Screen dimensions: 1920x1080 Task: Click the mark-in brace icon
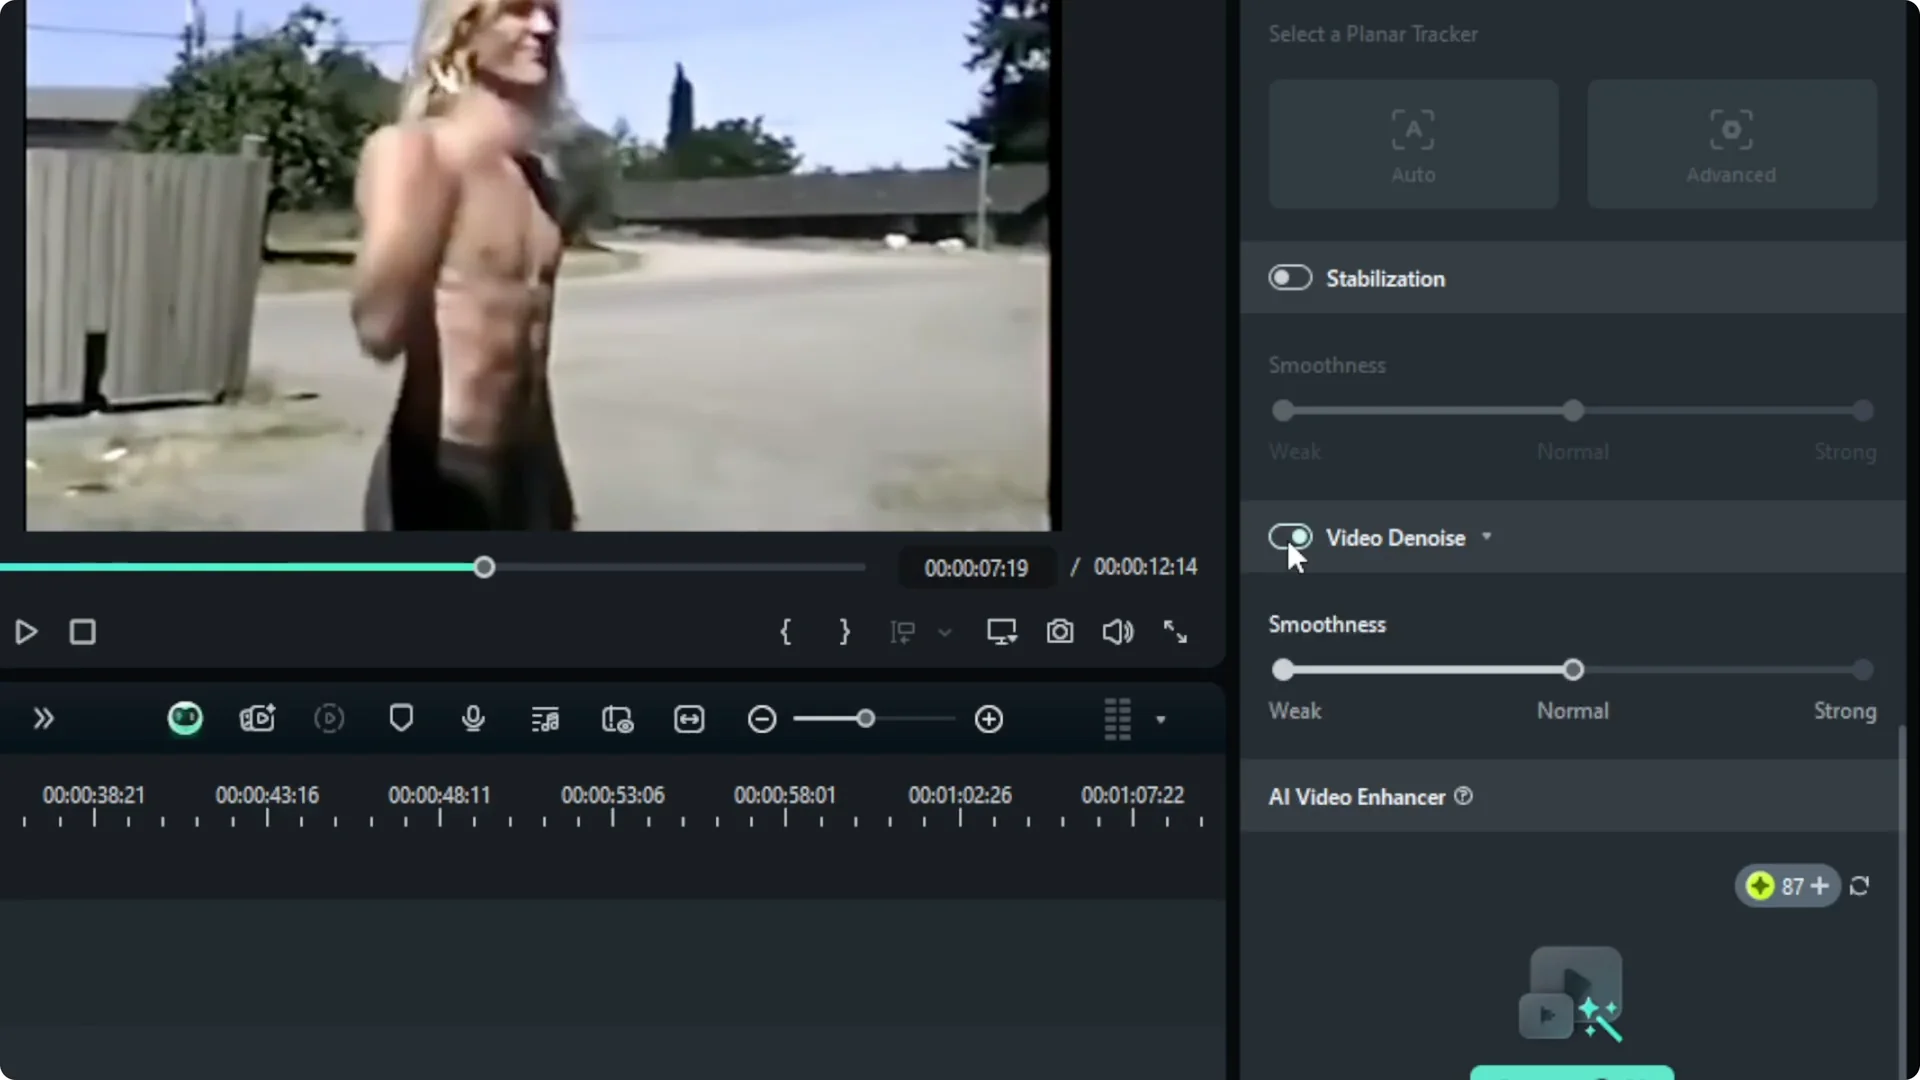[x=787, y=632]
